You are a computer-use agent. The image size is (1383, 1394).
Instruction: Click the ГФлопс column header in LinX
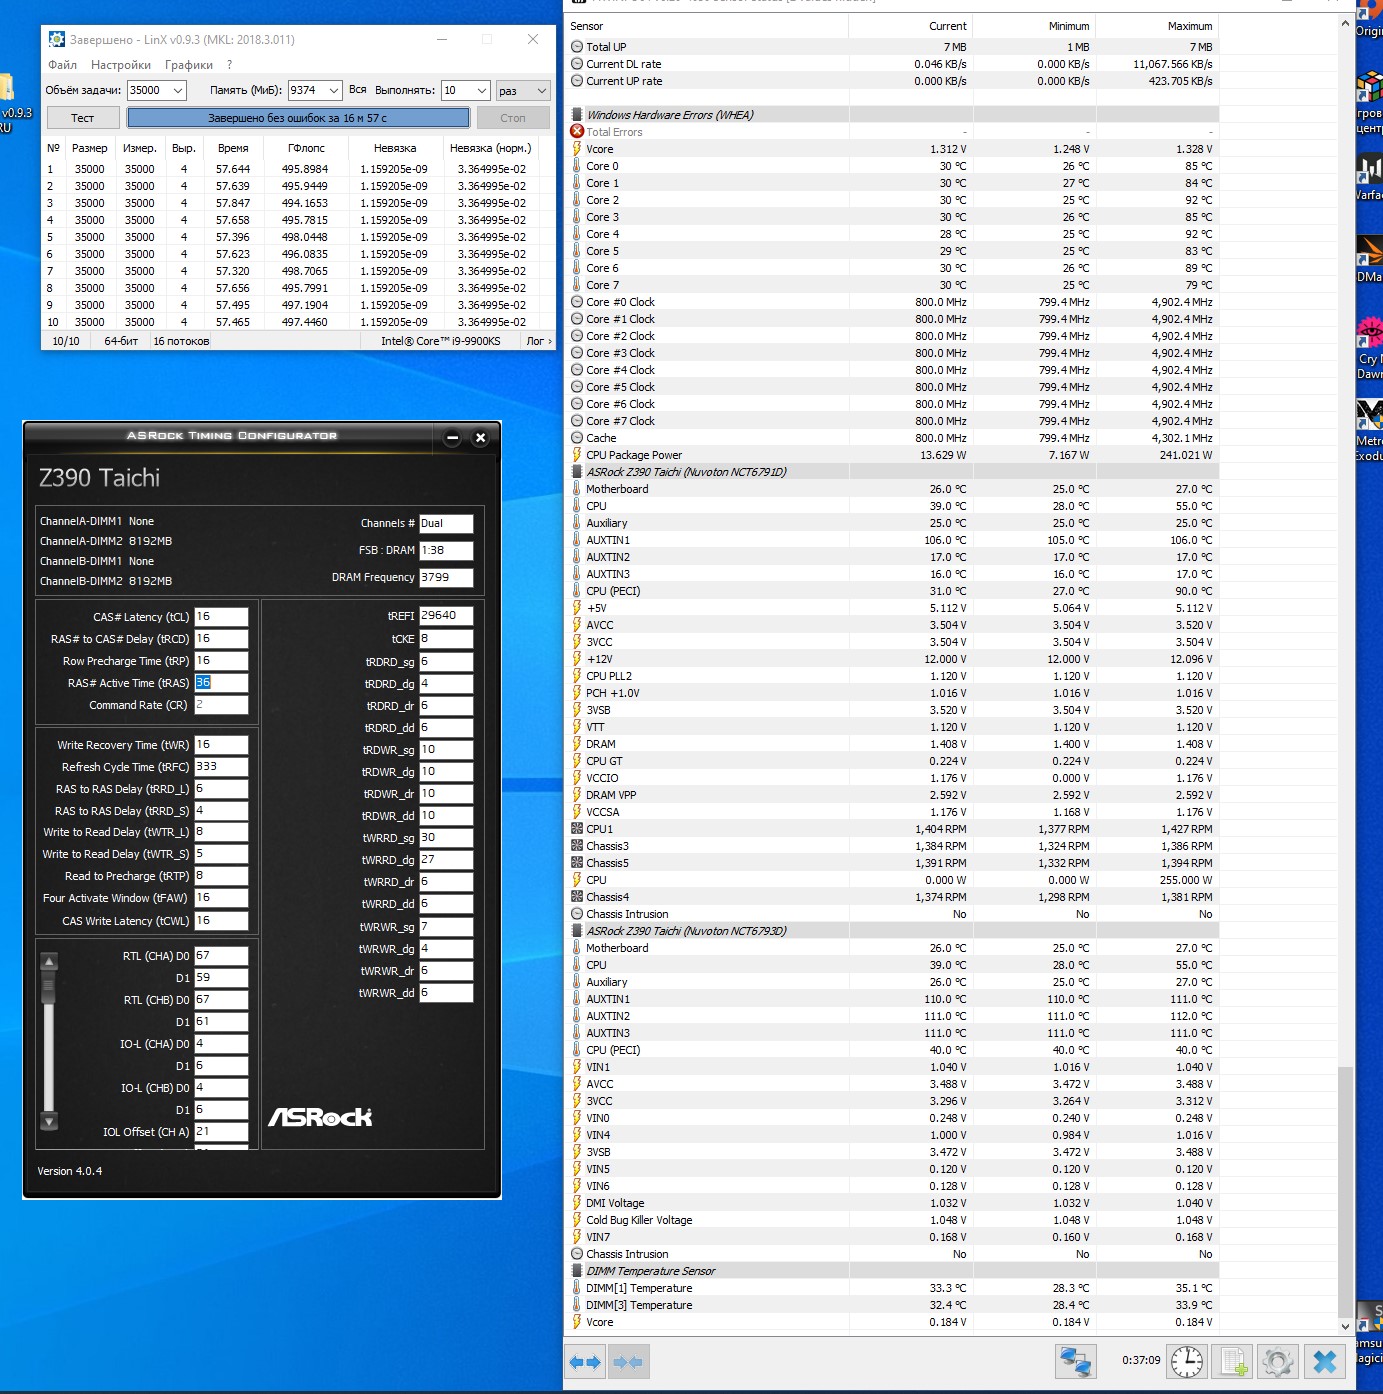pos(306,148)
